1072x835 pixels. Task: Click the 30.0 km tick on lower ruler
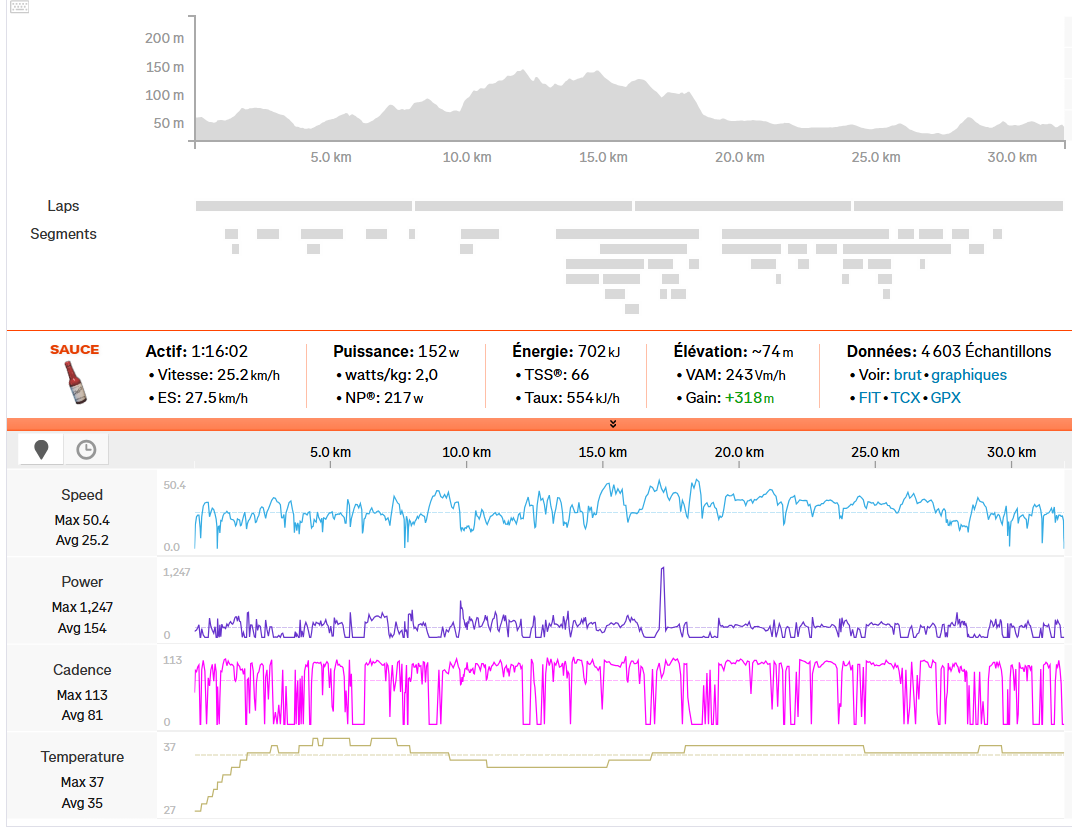pyautogui.click(x=1011, y=452)
